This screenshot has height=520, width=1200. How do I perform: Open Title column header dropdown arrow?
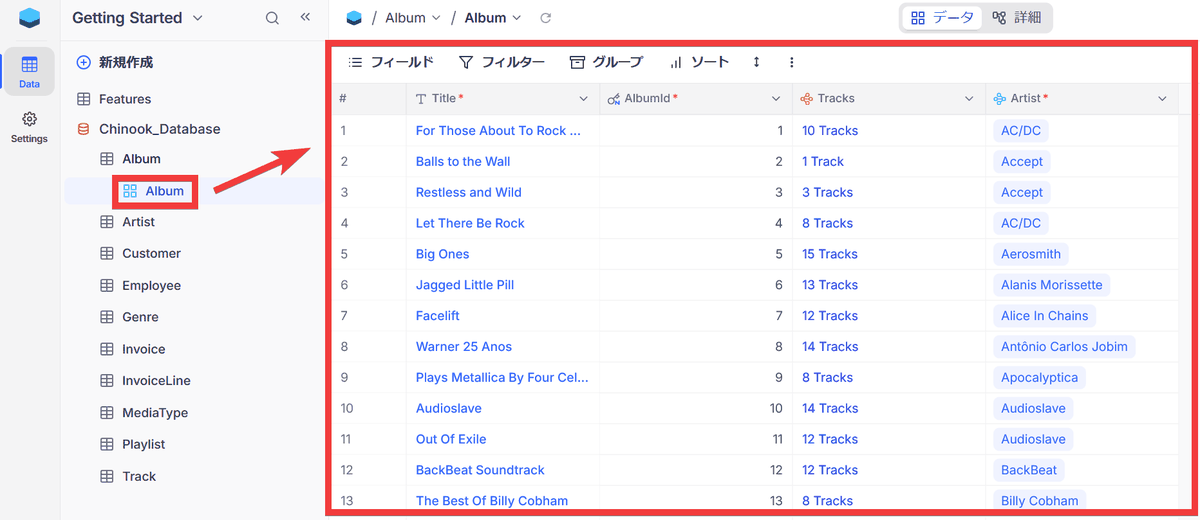coord(584,99)
